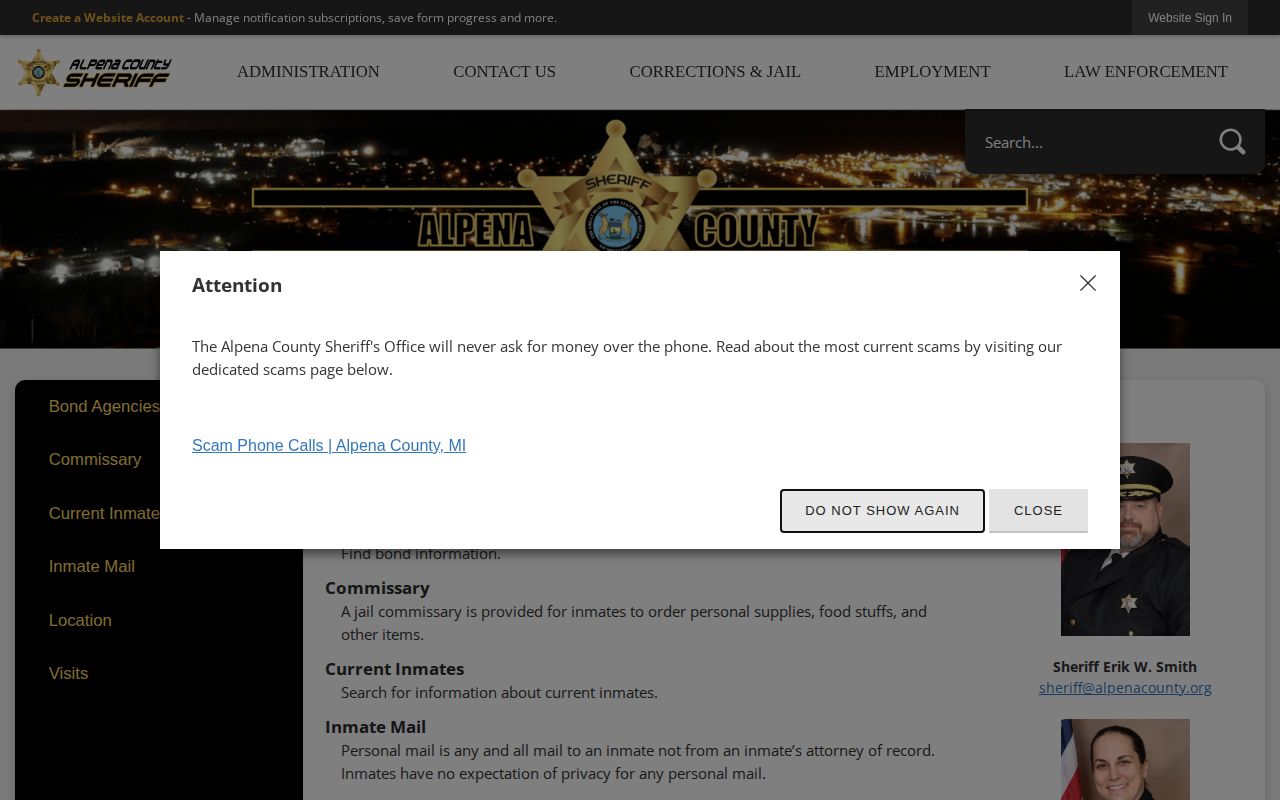Email sheriff@alpenacounty.org link
1280x800 pixels.
(x=1125, y=687)
